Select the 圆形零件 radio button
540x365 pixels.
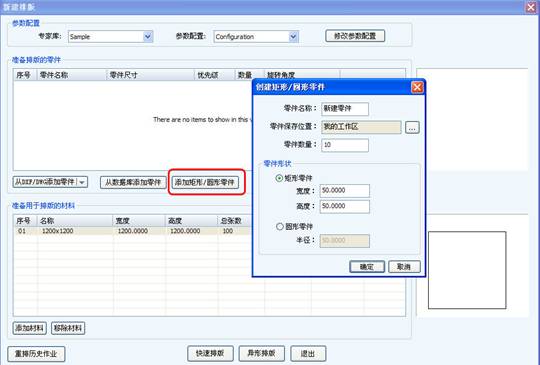(280, 226)
